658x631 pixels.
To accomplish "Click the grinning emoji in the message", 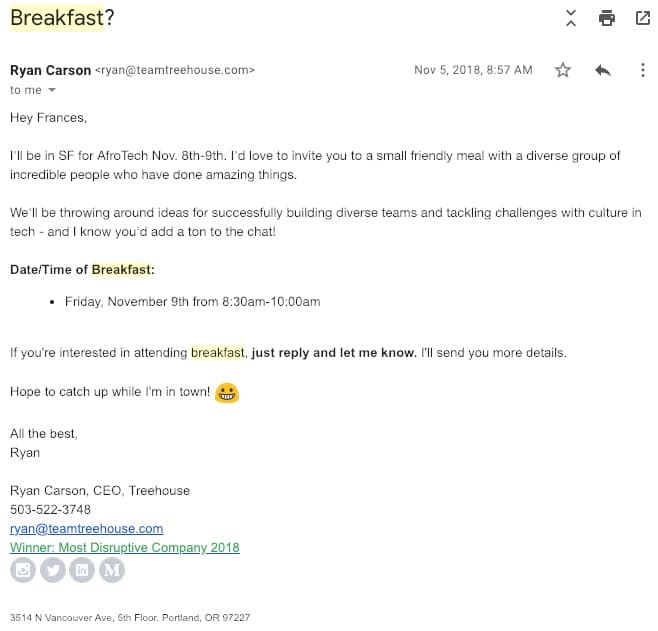I will 227,392.
